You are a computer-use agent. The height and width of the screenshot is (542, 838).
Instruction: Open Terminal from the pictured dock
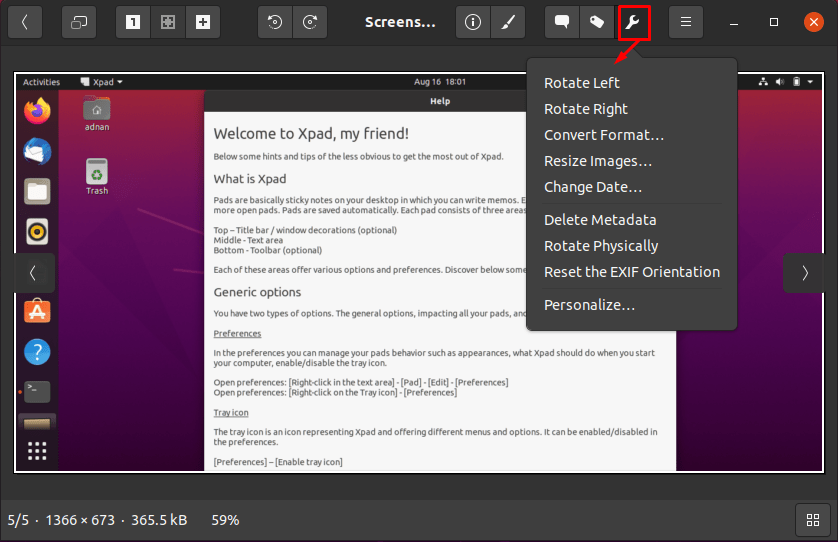coord(37,392)
